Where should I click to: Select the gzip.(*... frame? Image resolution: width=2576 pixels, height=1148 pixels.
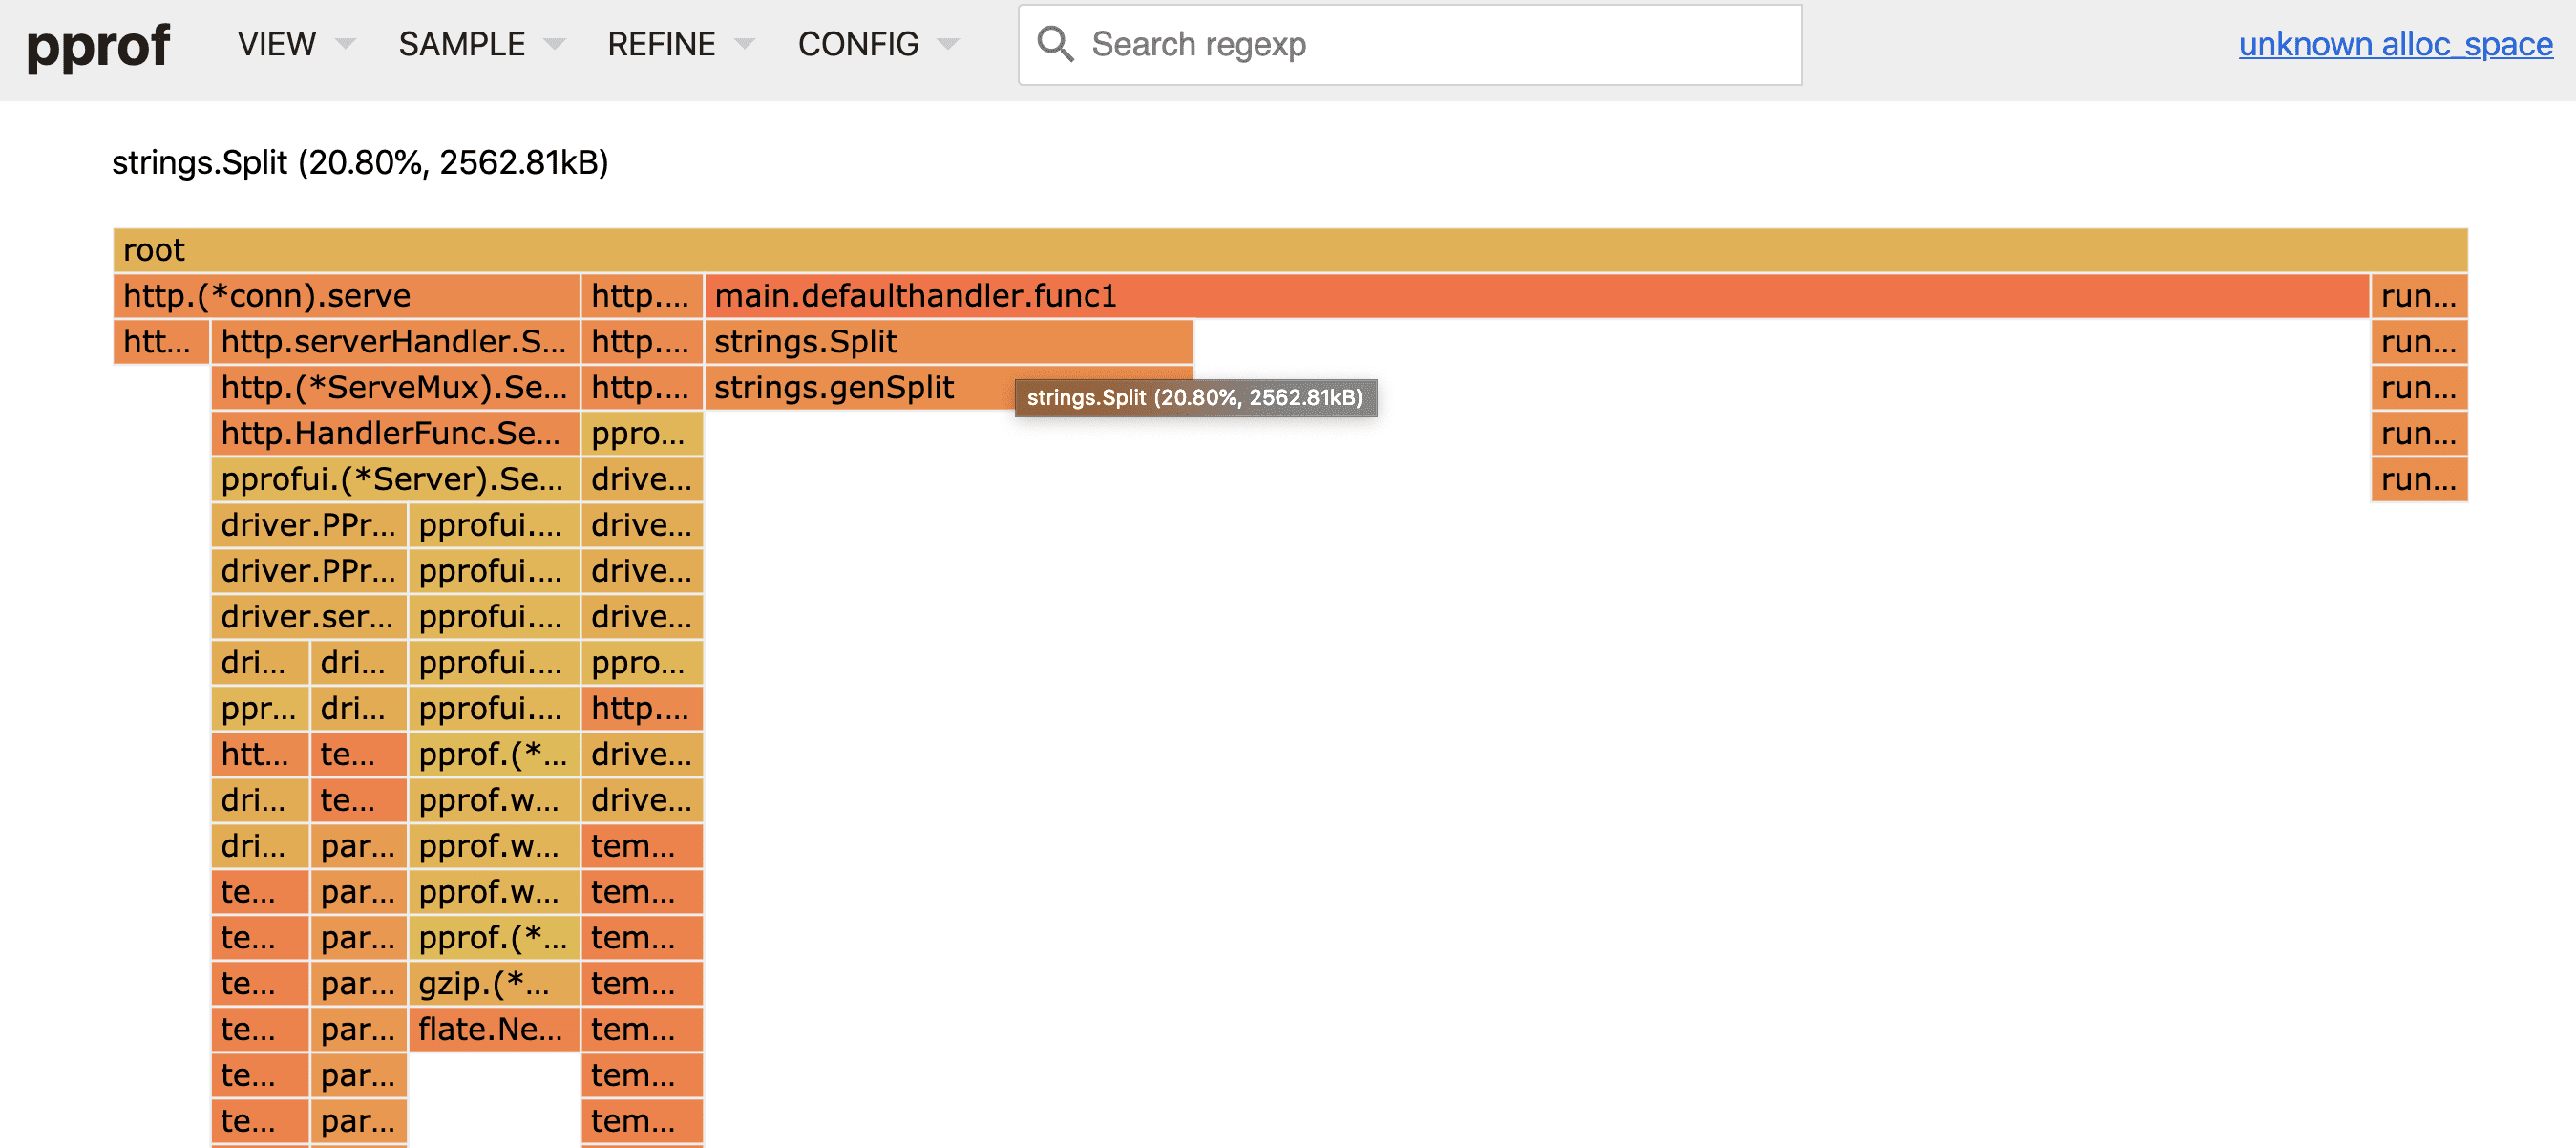tap(493, 984)
